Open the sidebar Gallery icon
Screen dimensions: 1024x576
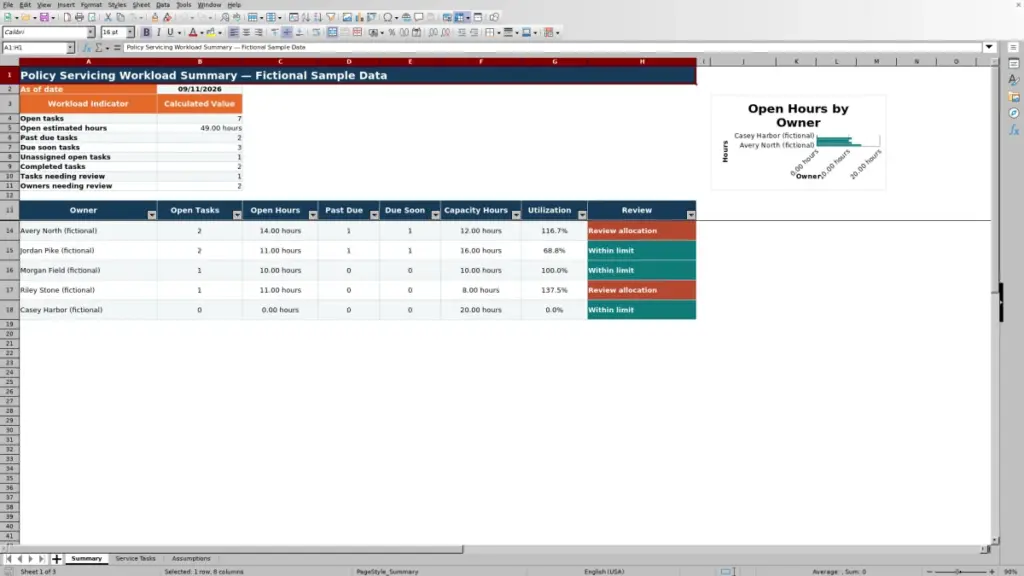pos(1014,97)
